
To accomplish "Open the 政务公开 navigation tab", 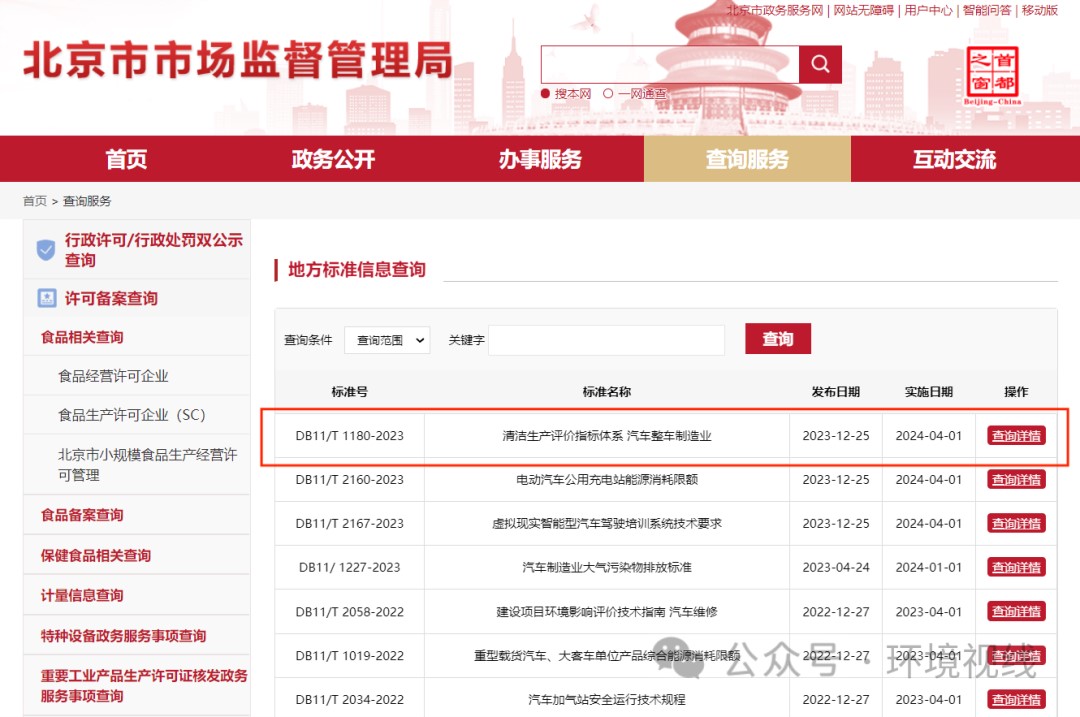I will pyautogui.click(x=333, y=159).
